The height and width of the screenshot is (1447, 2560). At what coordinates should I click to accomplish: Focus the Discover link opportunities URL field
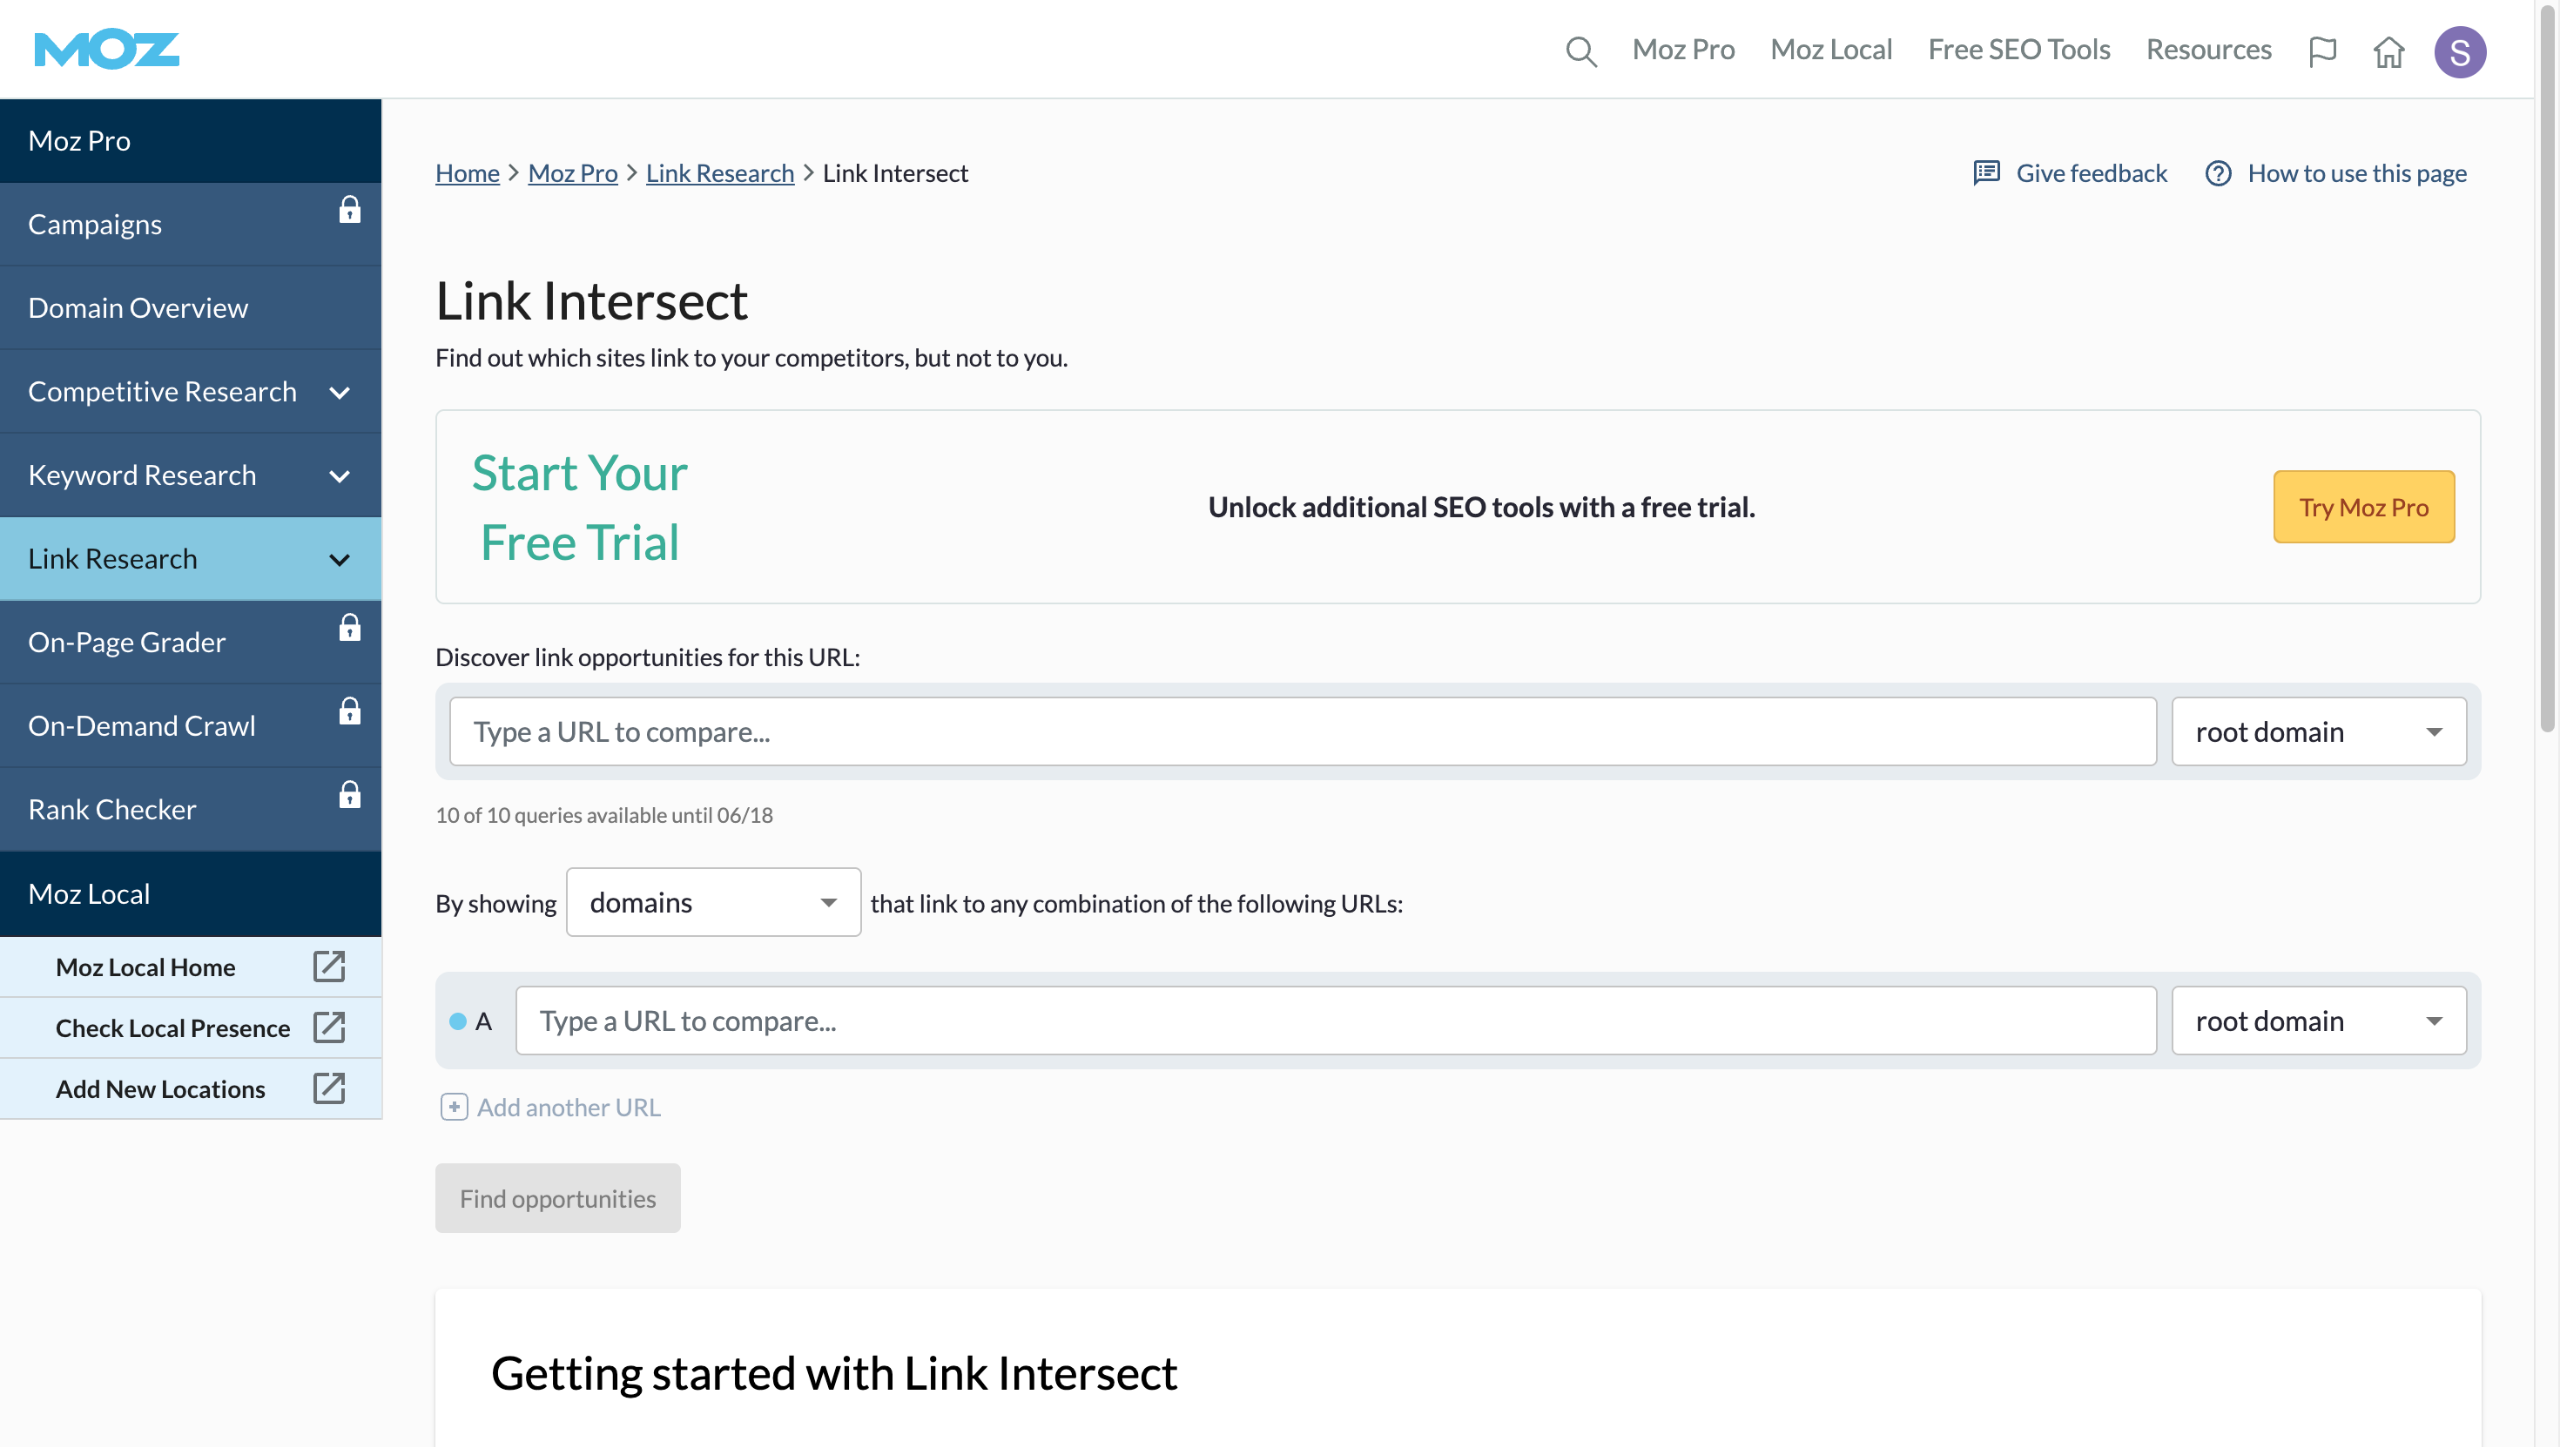click(x=1302, y=732)
